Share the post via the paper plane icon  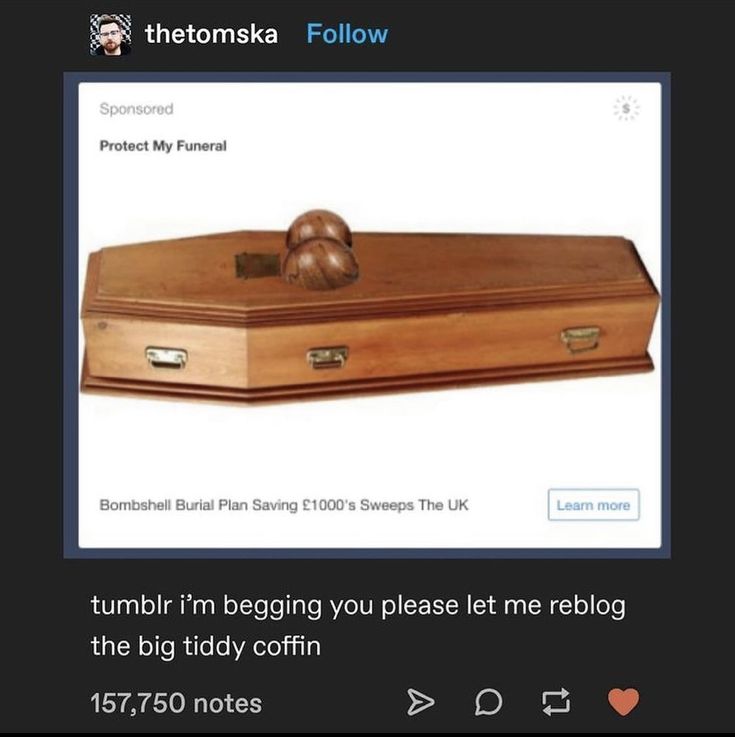click(x=420, y=702)
